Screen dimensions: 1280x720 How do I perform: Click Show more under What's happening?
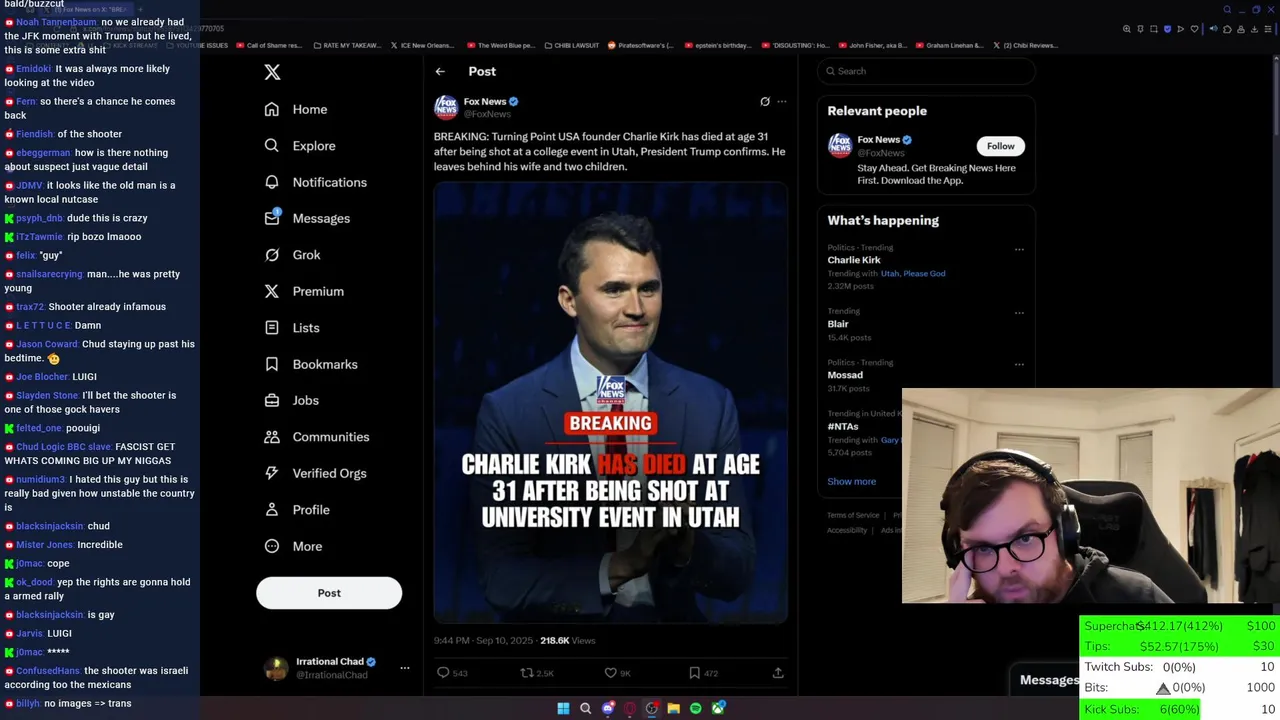852,482
